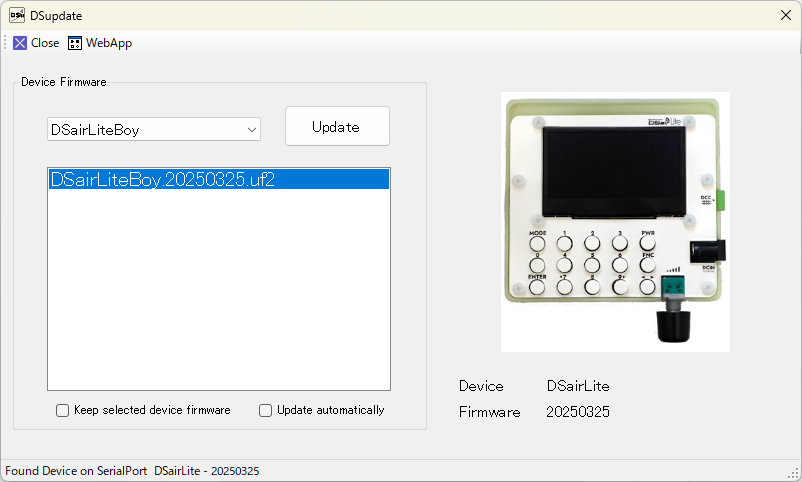The width and height of the screenshot is (802, 482).
Task: Expand the device combo box arrow
Action: [x=251, y=130]
